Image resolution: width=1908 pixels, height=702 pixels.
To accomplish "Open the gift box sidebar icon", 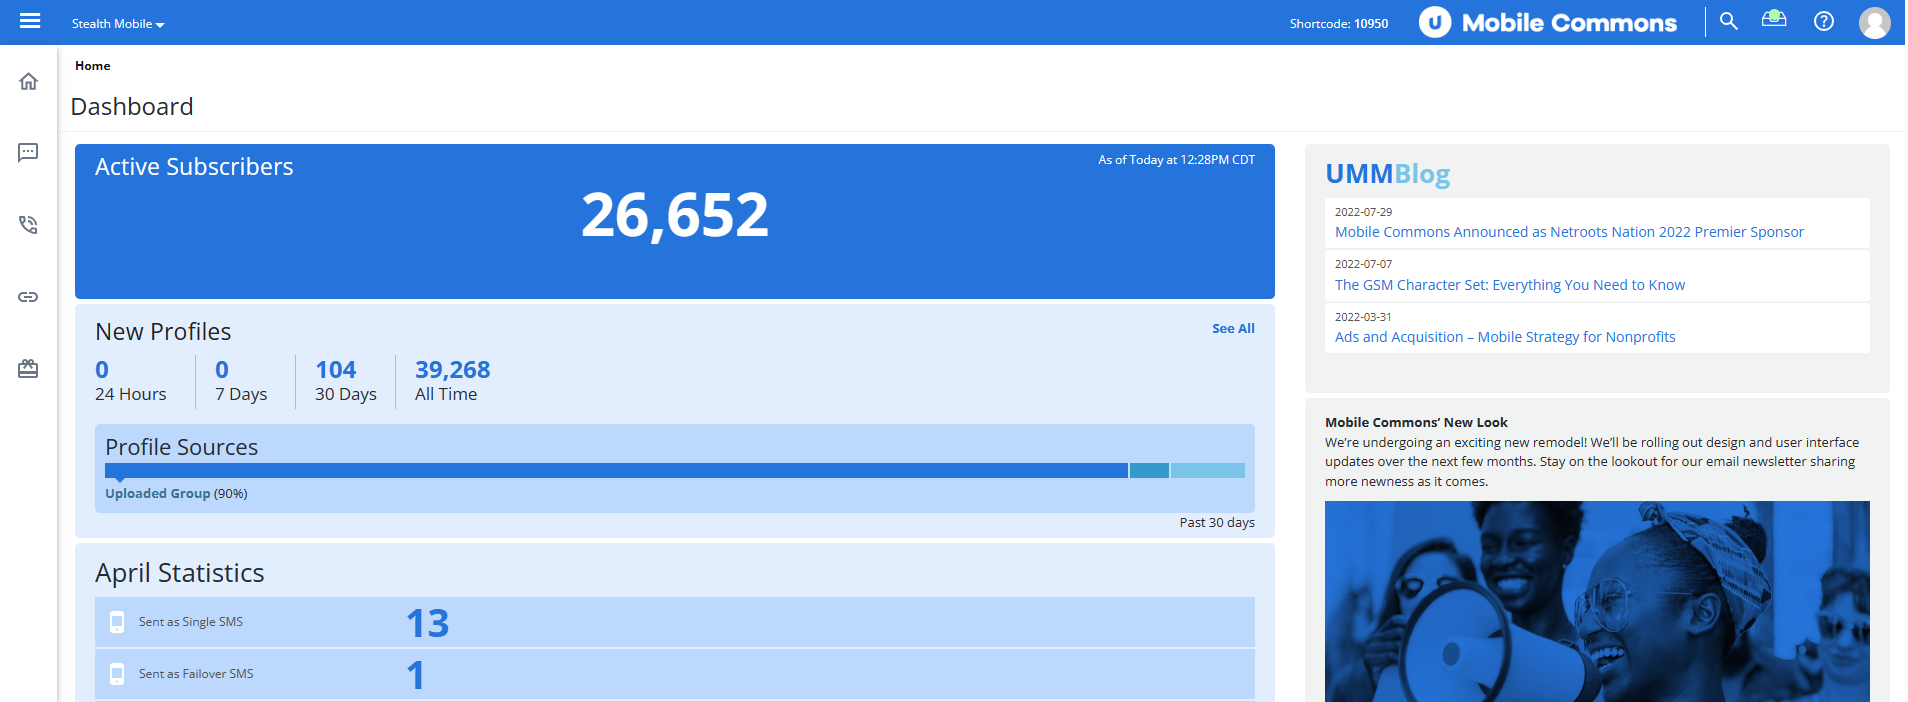I will click(x=28, y=369).
